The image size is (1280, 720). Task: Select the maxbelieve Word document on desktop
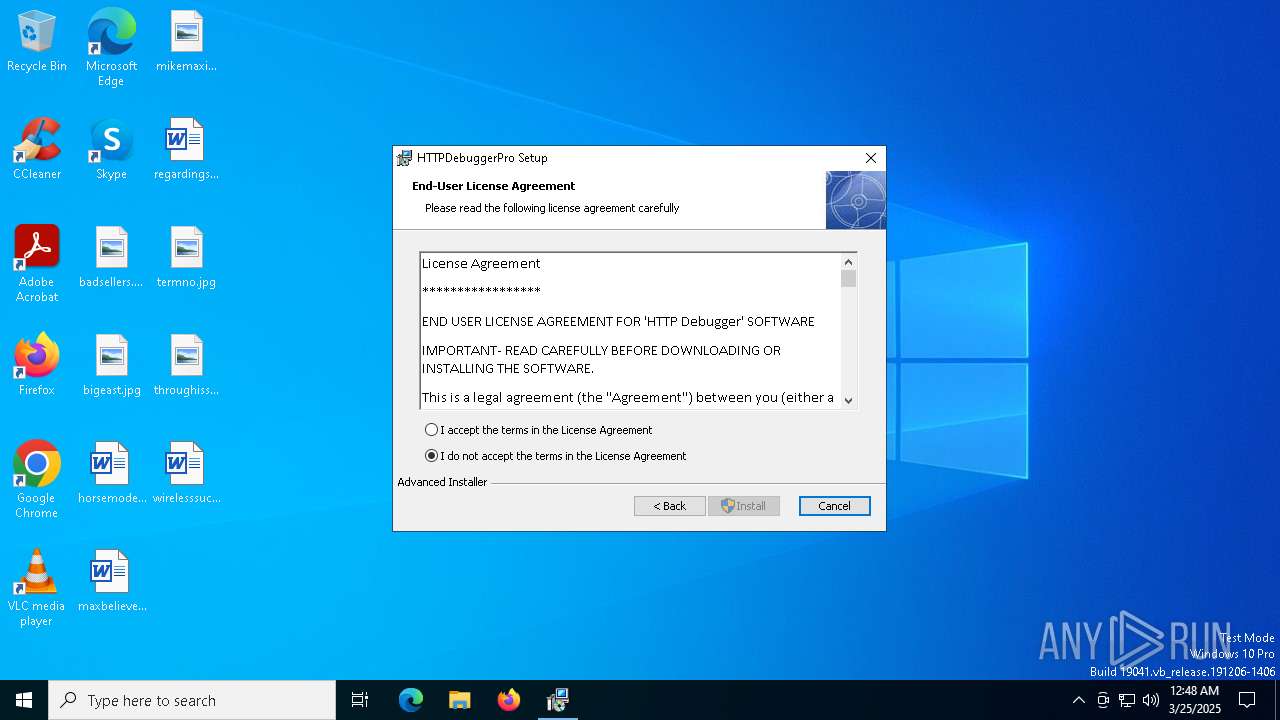[111, 582]
